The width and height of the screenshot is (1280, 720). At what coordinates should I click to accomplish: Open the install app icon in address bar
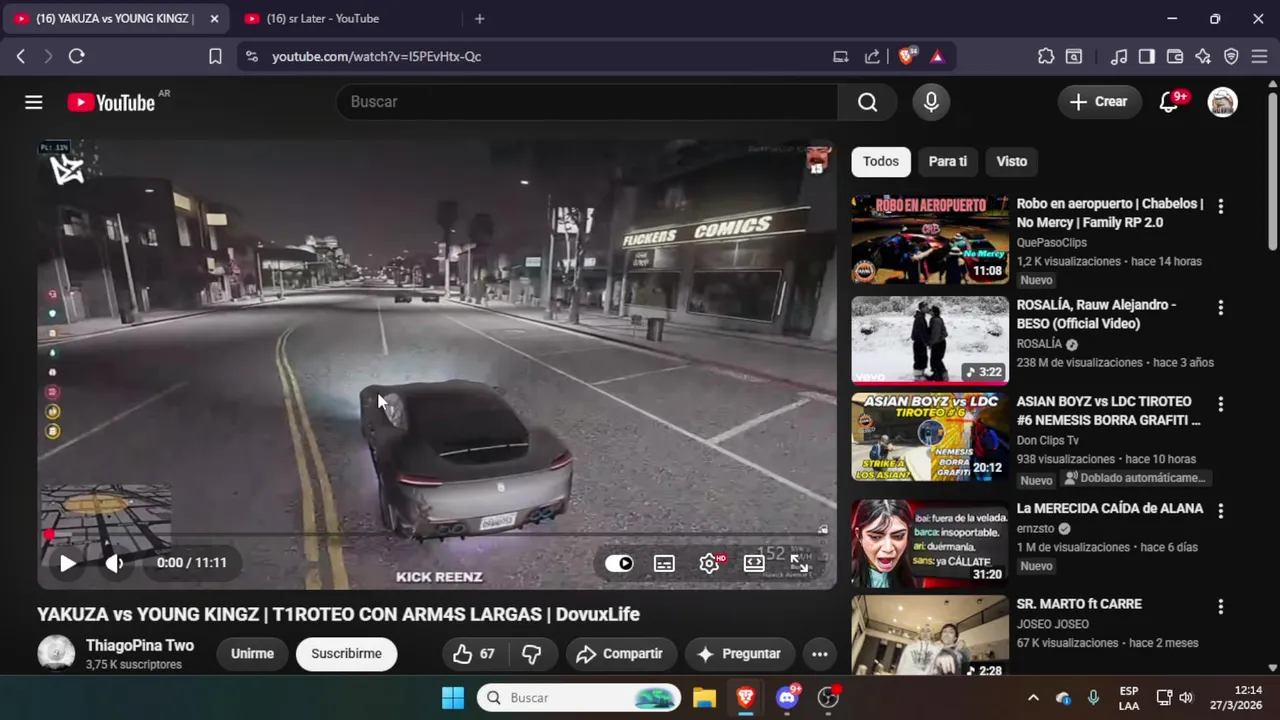pos(841,57)
